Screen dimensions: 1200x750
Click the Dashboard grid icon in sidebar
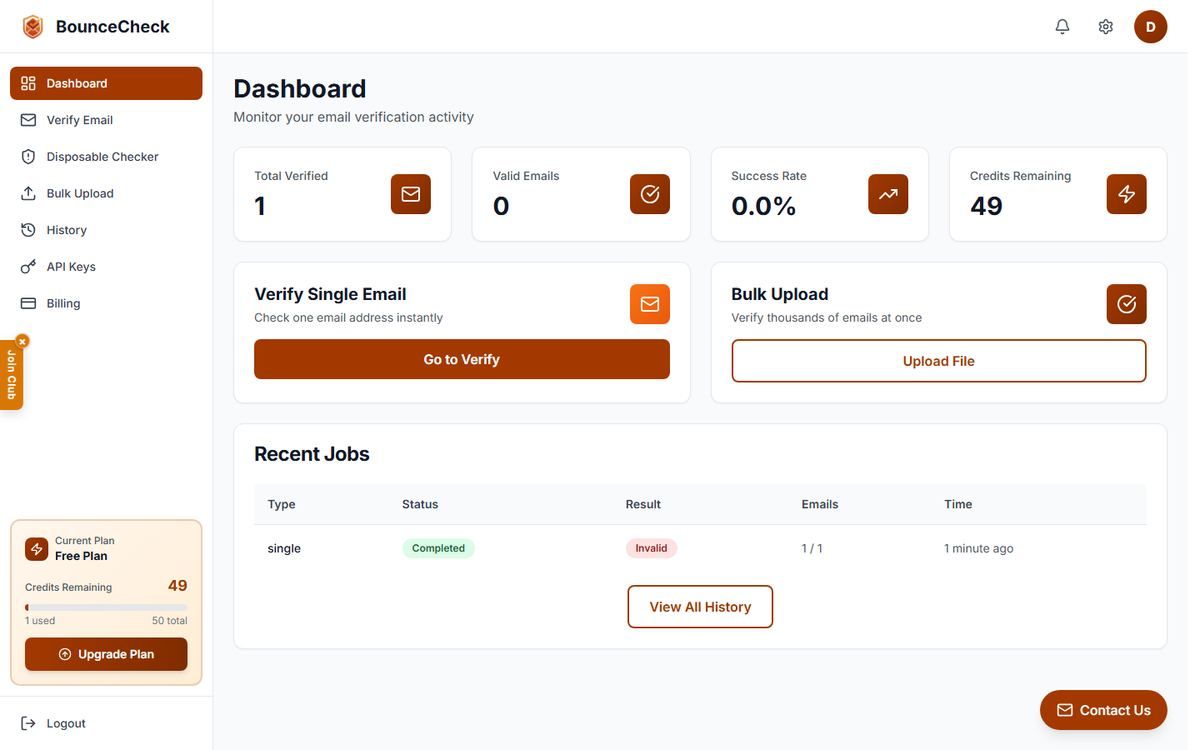28,83
